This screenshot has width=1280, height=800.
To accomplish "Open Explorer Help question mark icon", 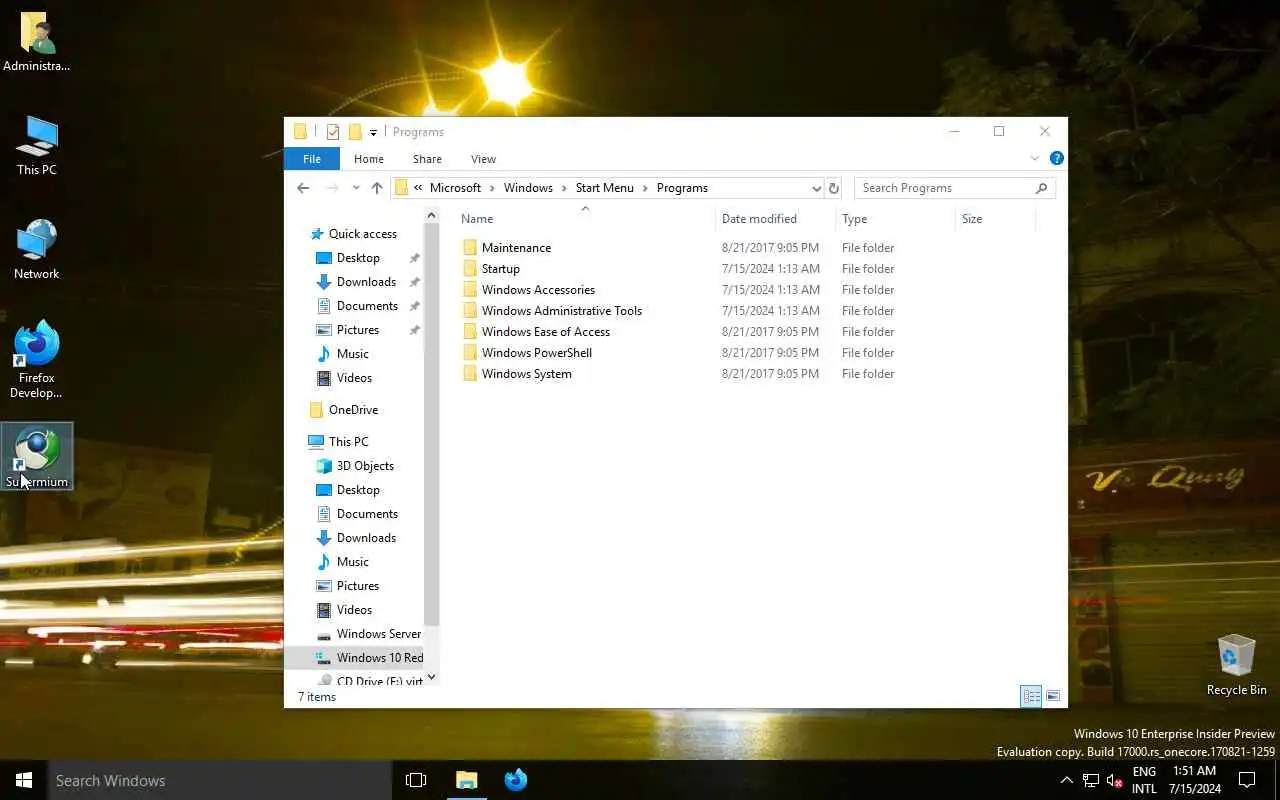I will coord(1057,158).
